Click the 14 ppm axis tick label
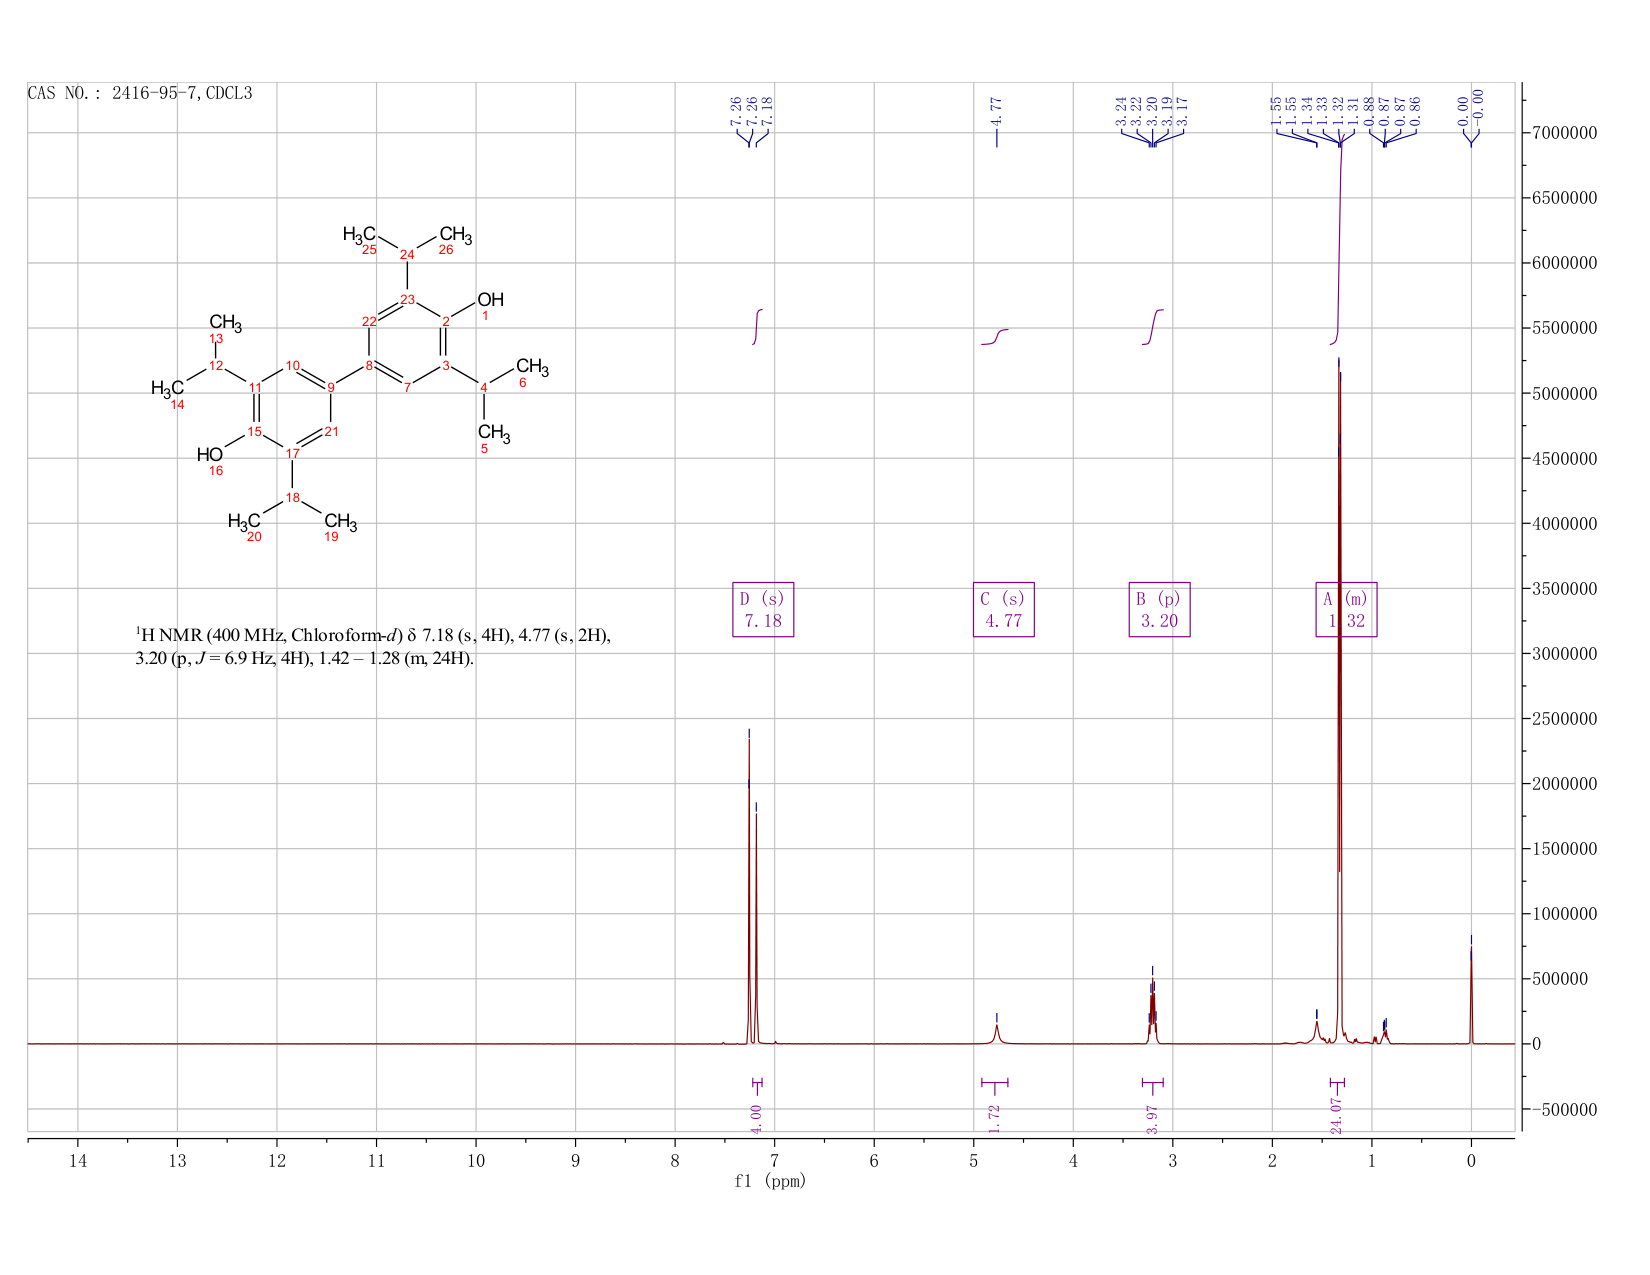1650x1275 pixels. point(78,1161)
